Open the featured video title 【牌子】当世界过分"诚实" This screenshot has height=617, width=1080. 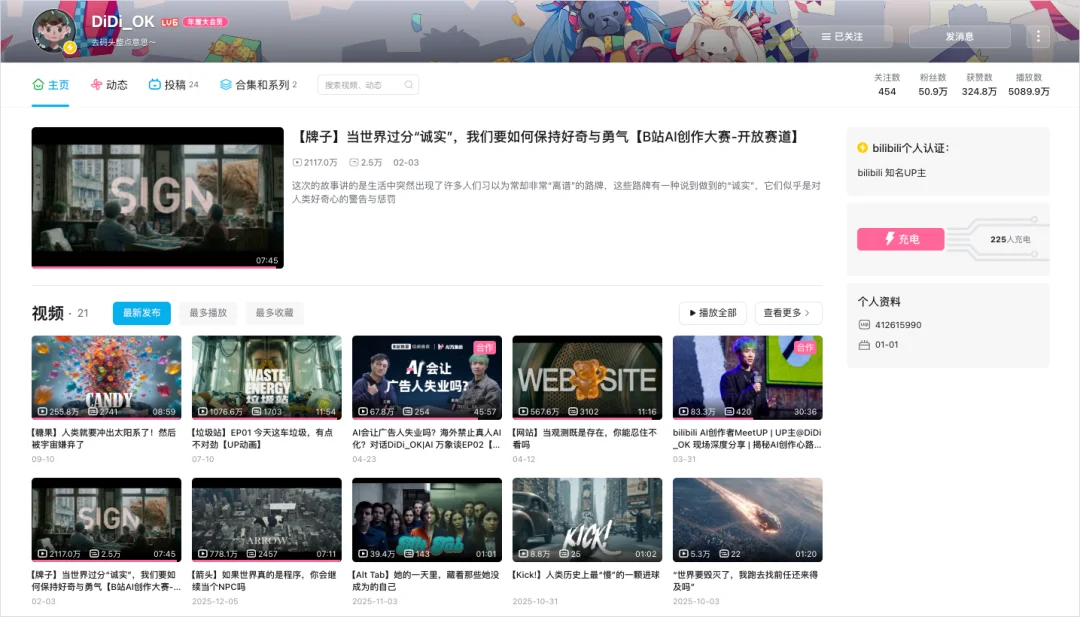point(548,137)
